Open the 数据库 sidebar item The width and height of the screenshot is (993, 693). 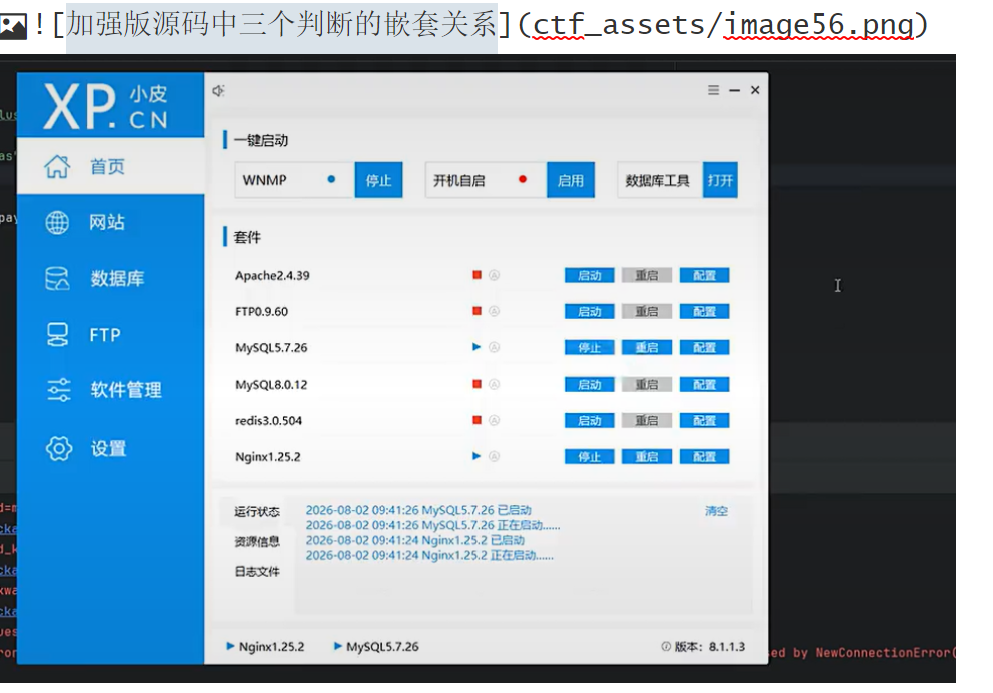110,278
